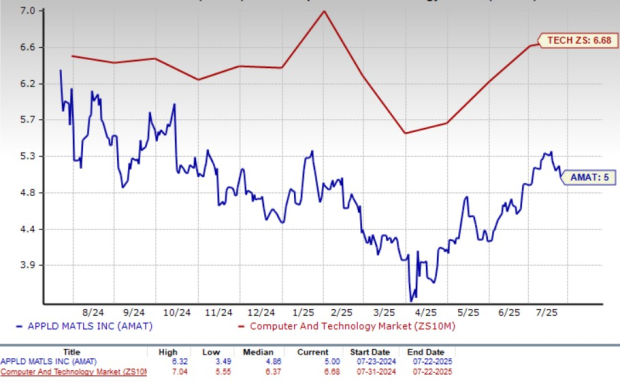Click the 9/24 x-axis label

pyautogui.click(x=134, y=312)
